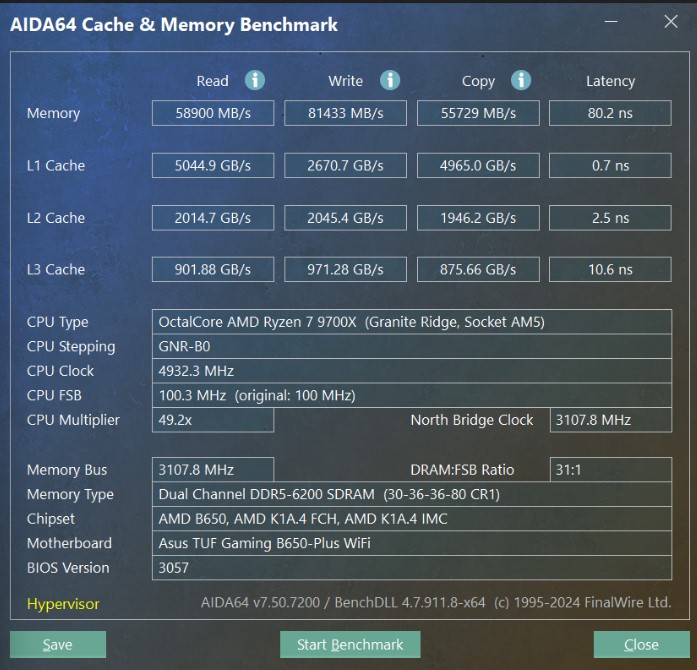697x670 pixels.
Task: Start Benchmark button
Action: pyautogui.click(x=350, y=644)
